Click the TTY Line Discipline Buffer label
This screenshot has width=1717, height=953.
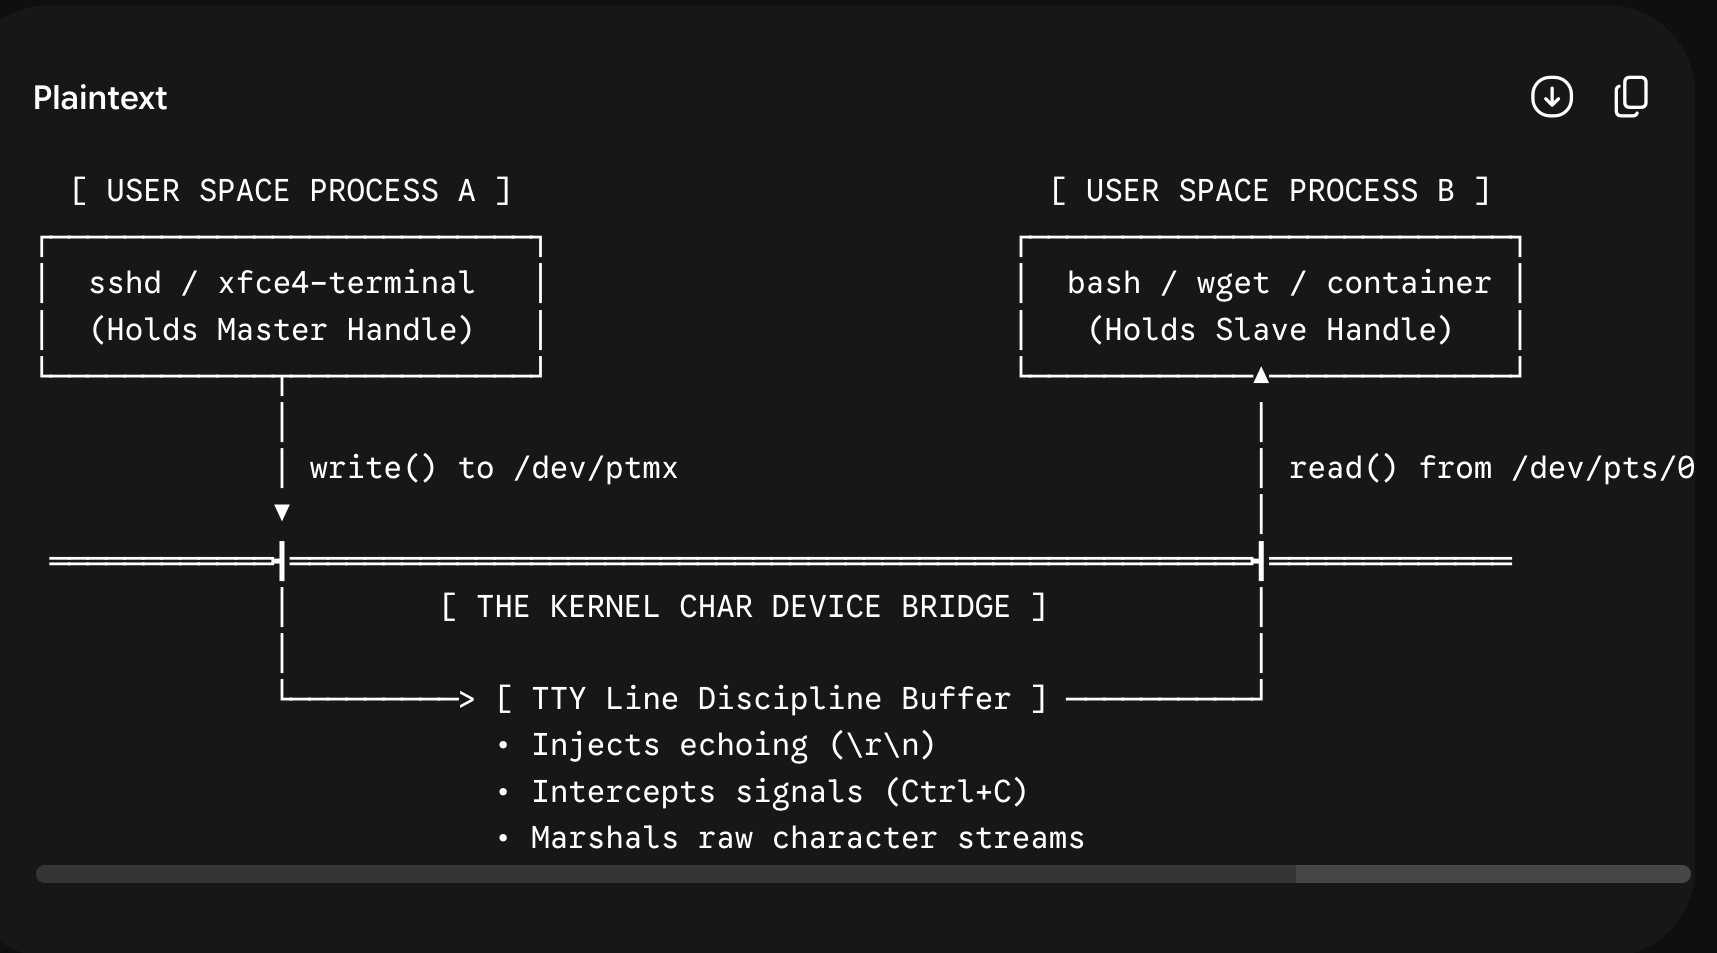click(771, 699)
